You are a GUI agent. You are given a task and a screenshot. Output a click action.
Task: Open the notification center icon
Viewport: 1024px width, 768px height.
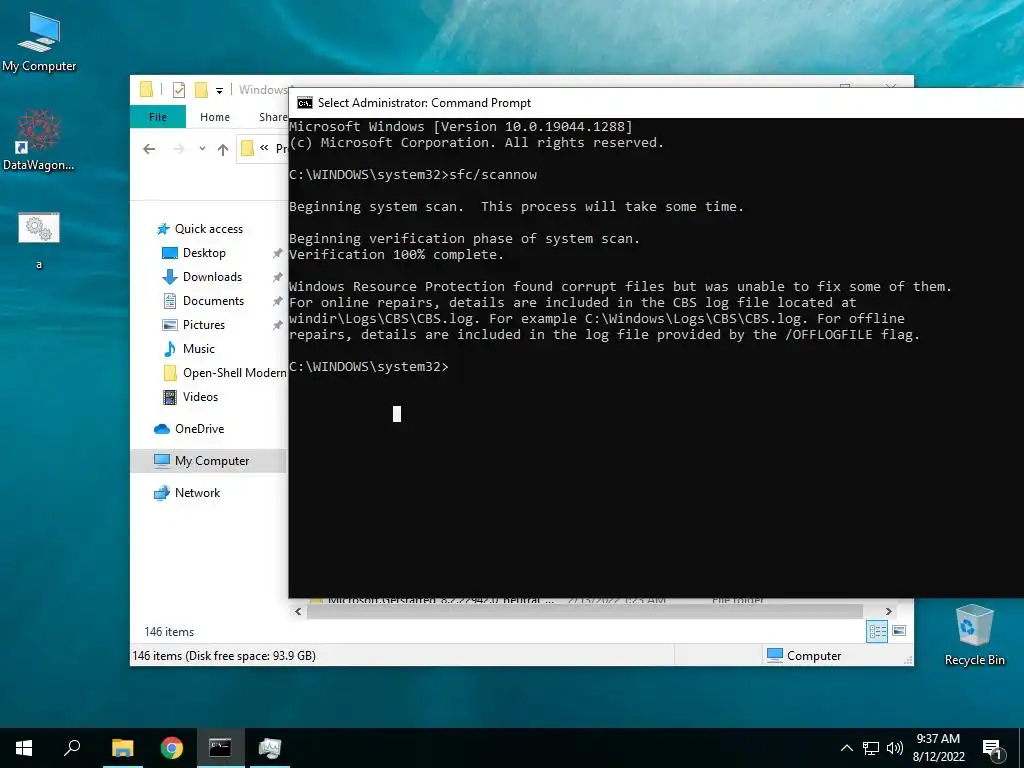[x=991, y=750]
